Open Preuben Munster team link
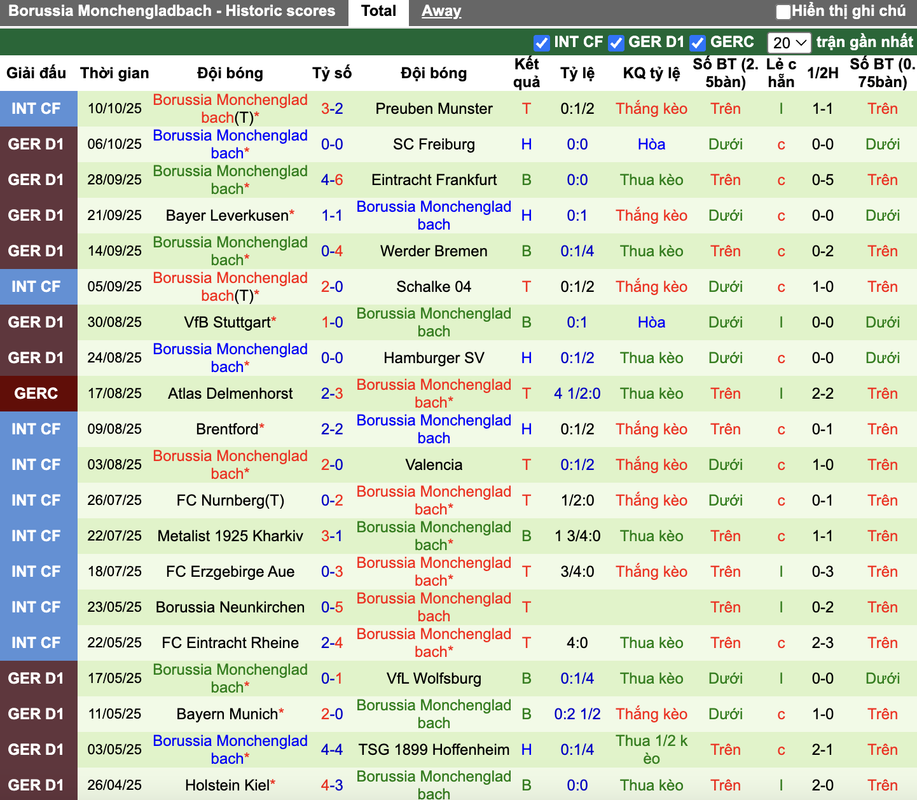 pyautogui.click(x=434, y=109)
